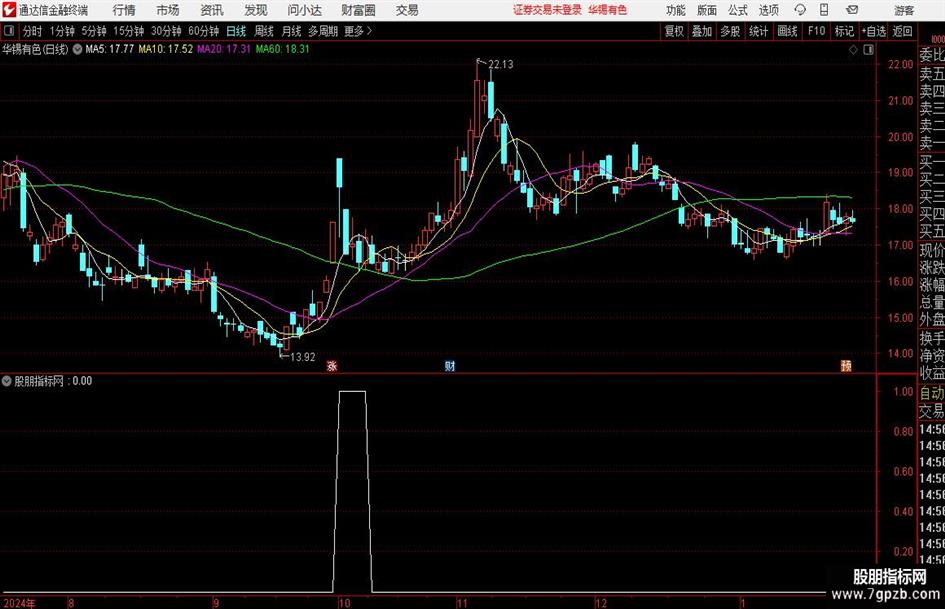The image size is (945, 609).
Task: Click the 通达信 red logo icon
Action: [9, 10]
